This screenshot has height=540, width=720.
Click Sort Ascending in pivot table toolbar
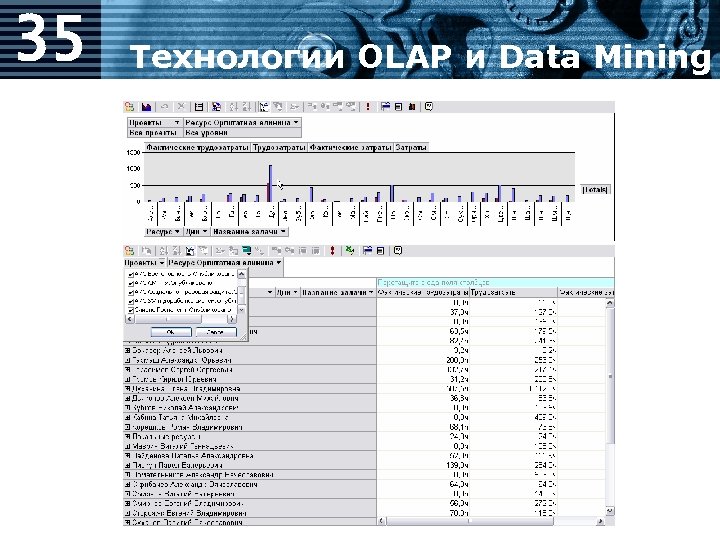coord(164,251)
